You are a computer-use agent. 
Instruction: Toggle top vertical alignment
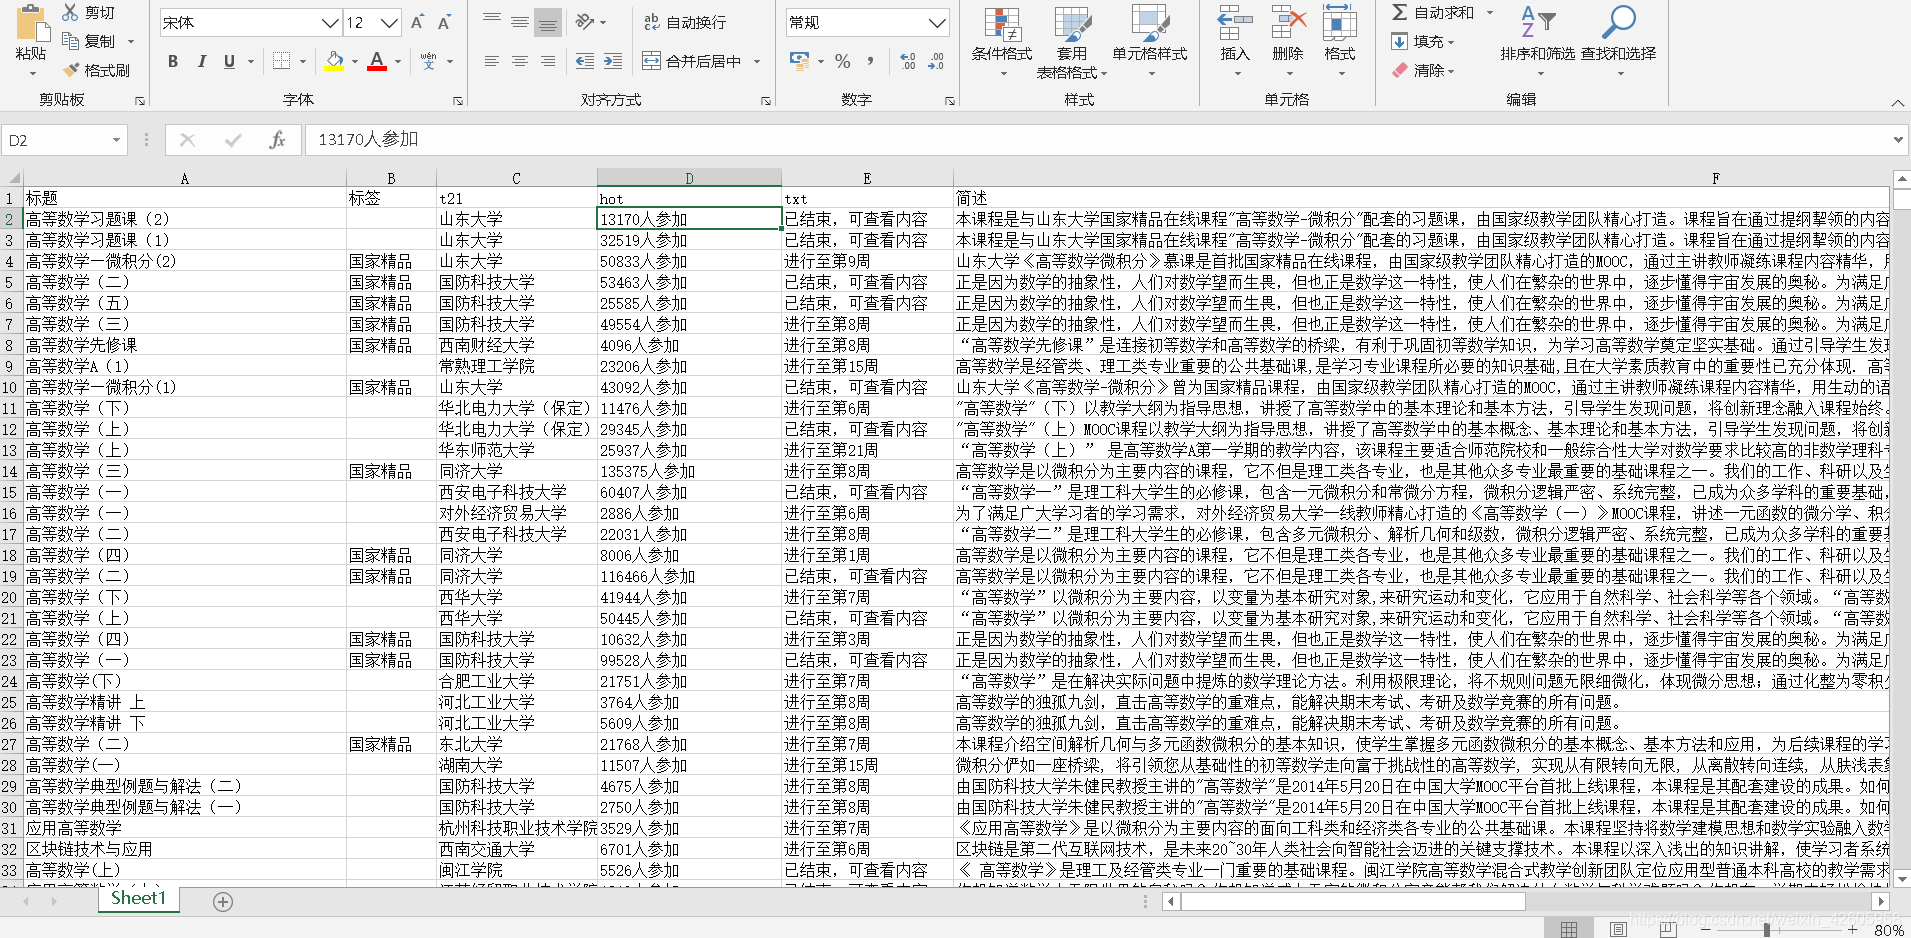[492, 21]
